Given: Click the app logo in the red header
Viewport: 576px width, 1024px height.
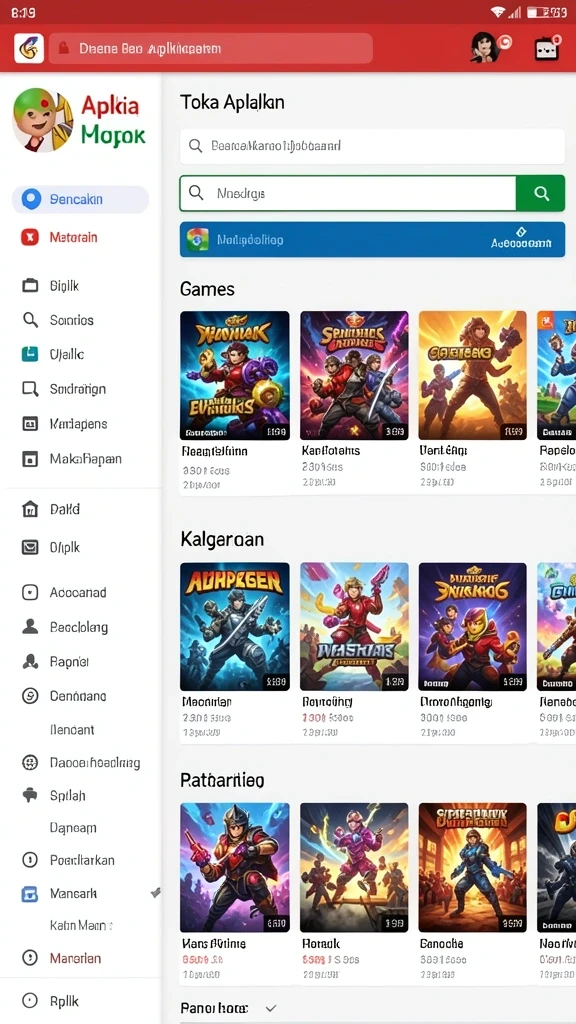Looking at the screenshot, I should (x=29, y=48).
